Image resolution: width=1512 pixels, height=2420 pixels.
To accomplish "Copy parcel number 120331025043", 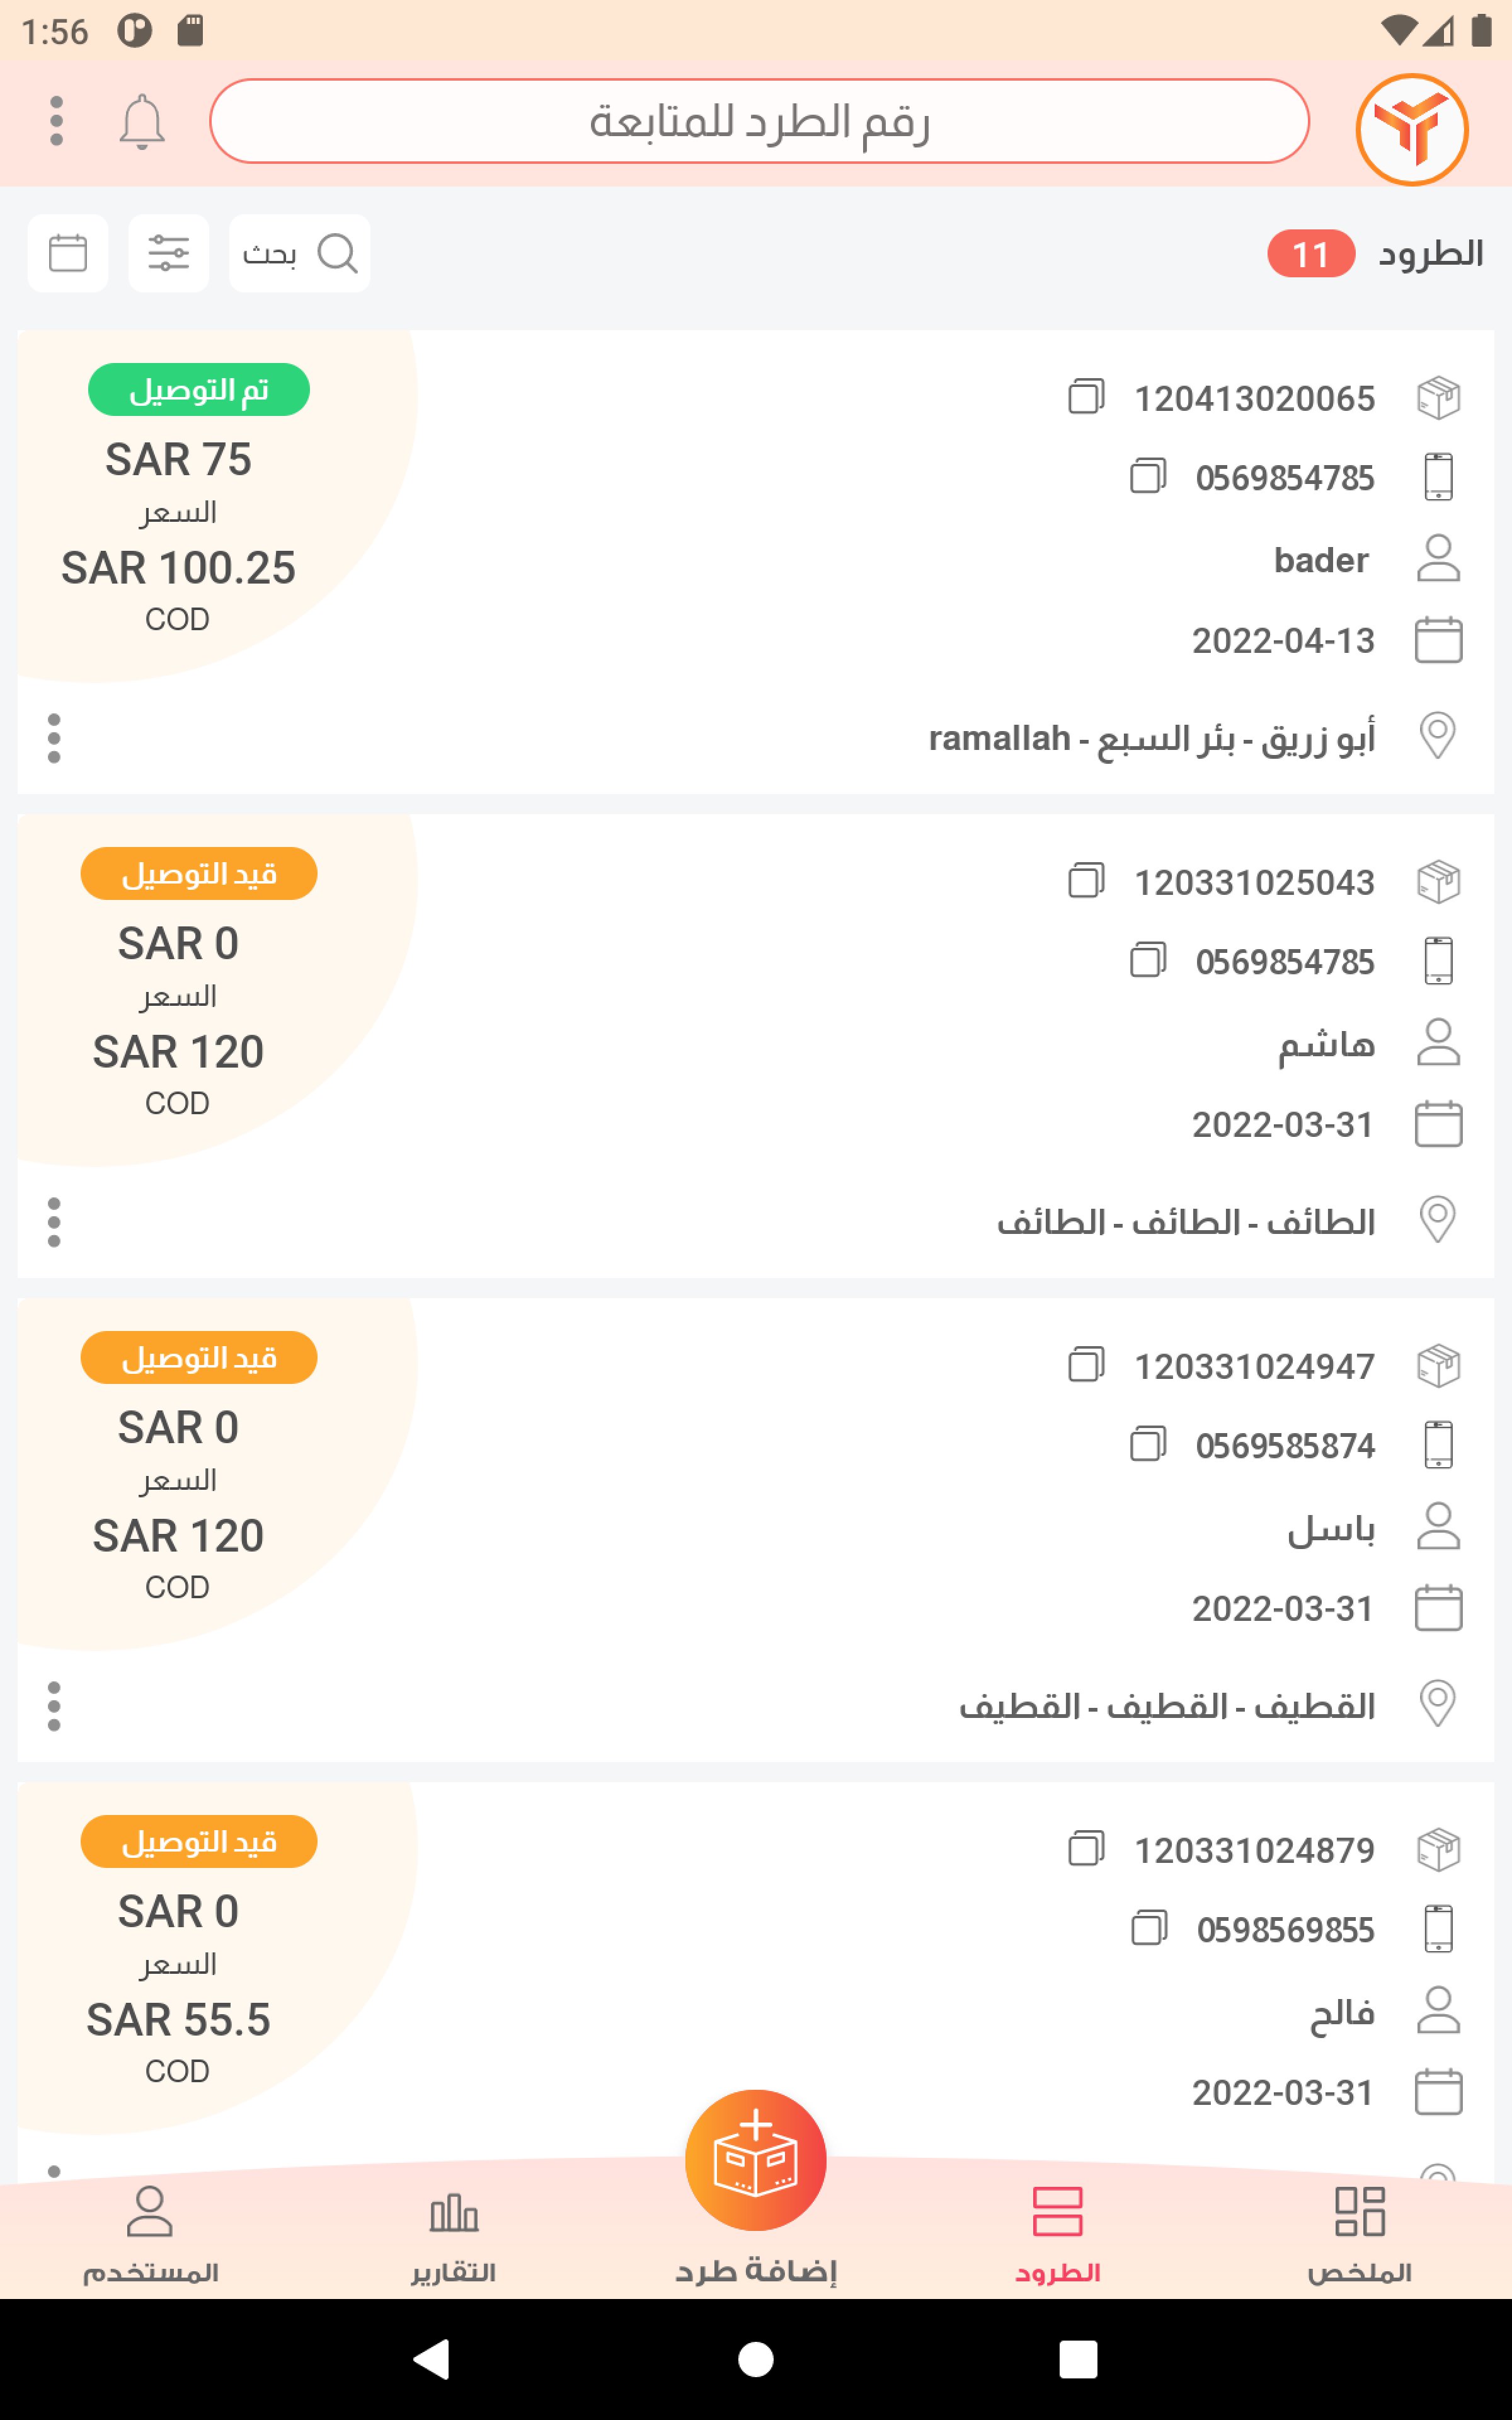I will click(x=1085, y=881).
